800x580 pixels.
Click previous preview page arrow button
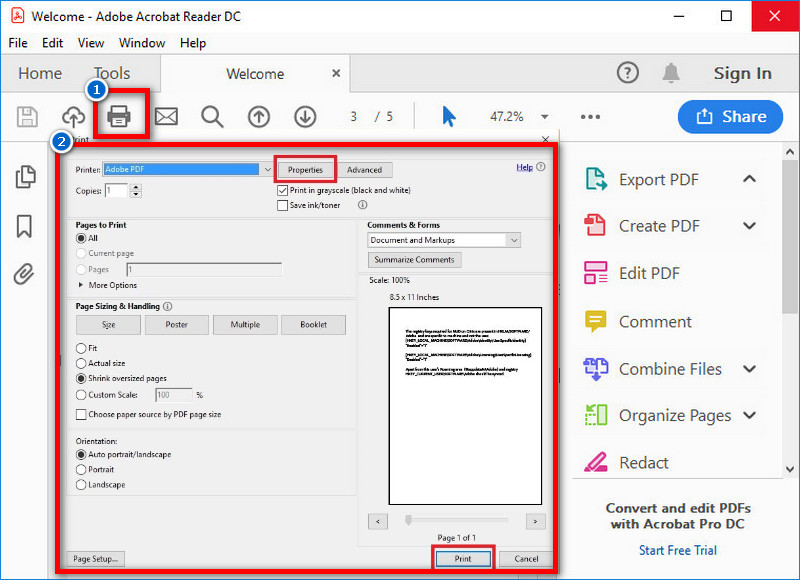[x=378, y=521]
